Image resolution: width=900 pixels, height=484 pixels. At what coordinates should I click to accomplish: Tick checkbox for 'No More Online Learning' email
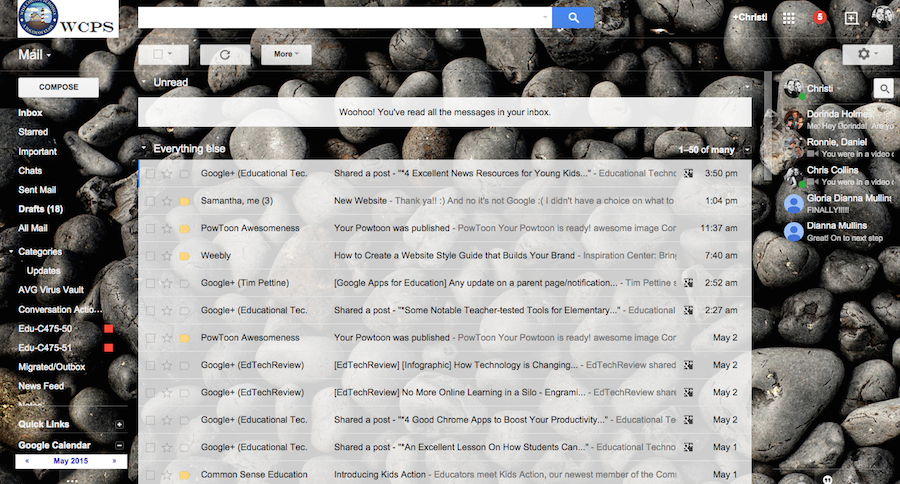point(150,393)
